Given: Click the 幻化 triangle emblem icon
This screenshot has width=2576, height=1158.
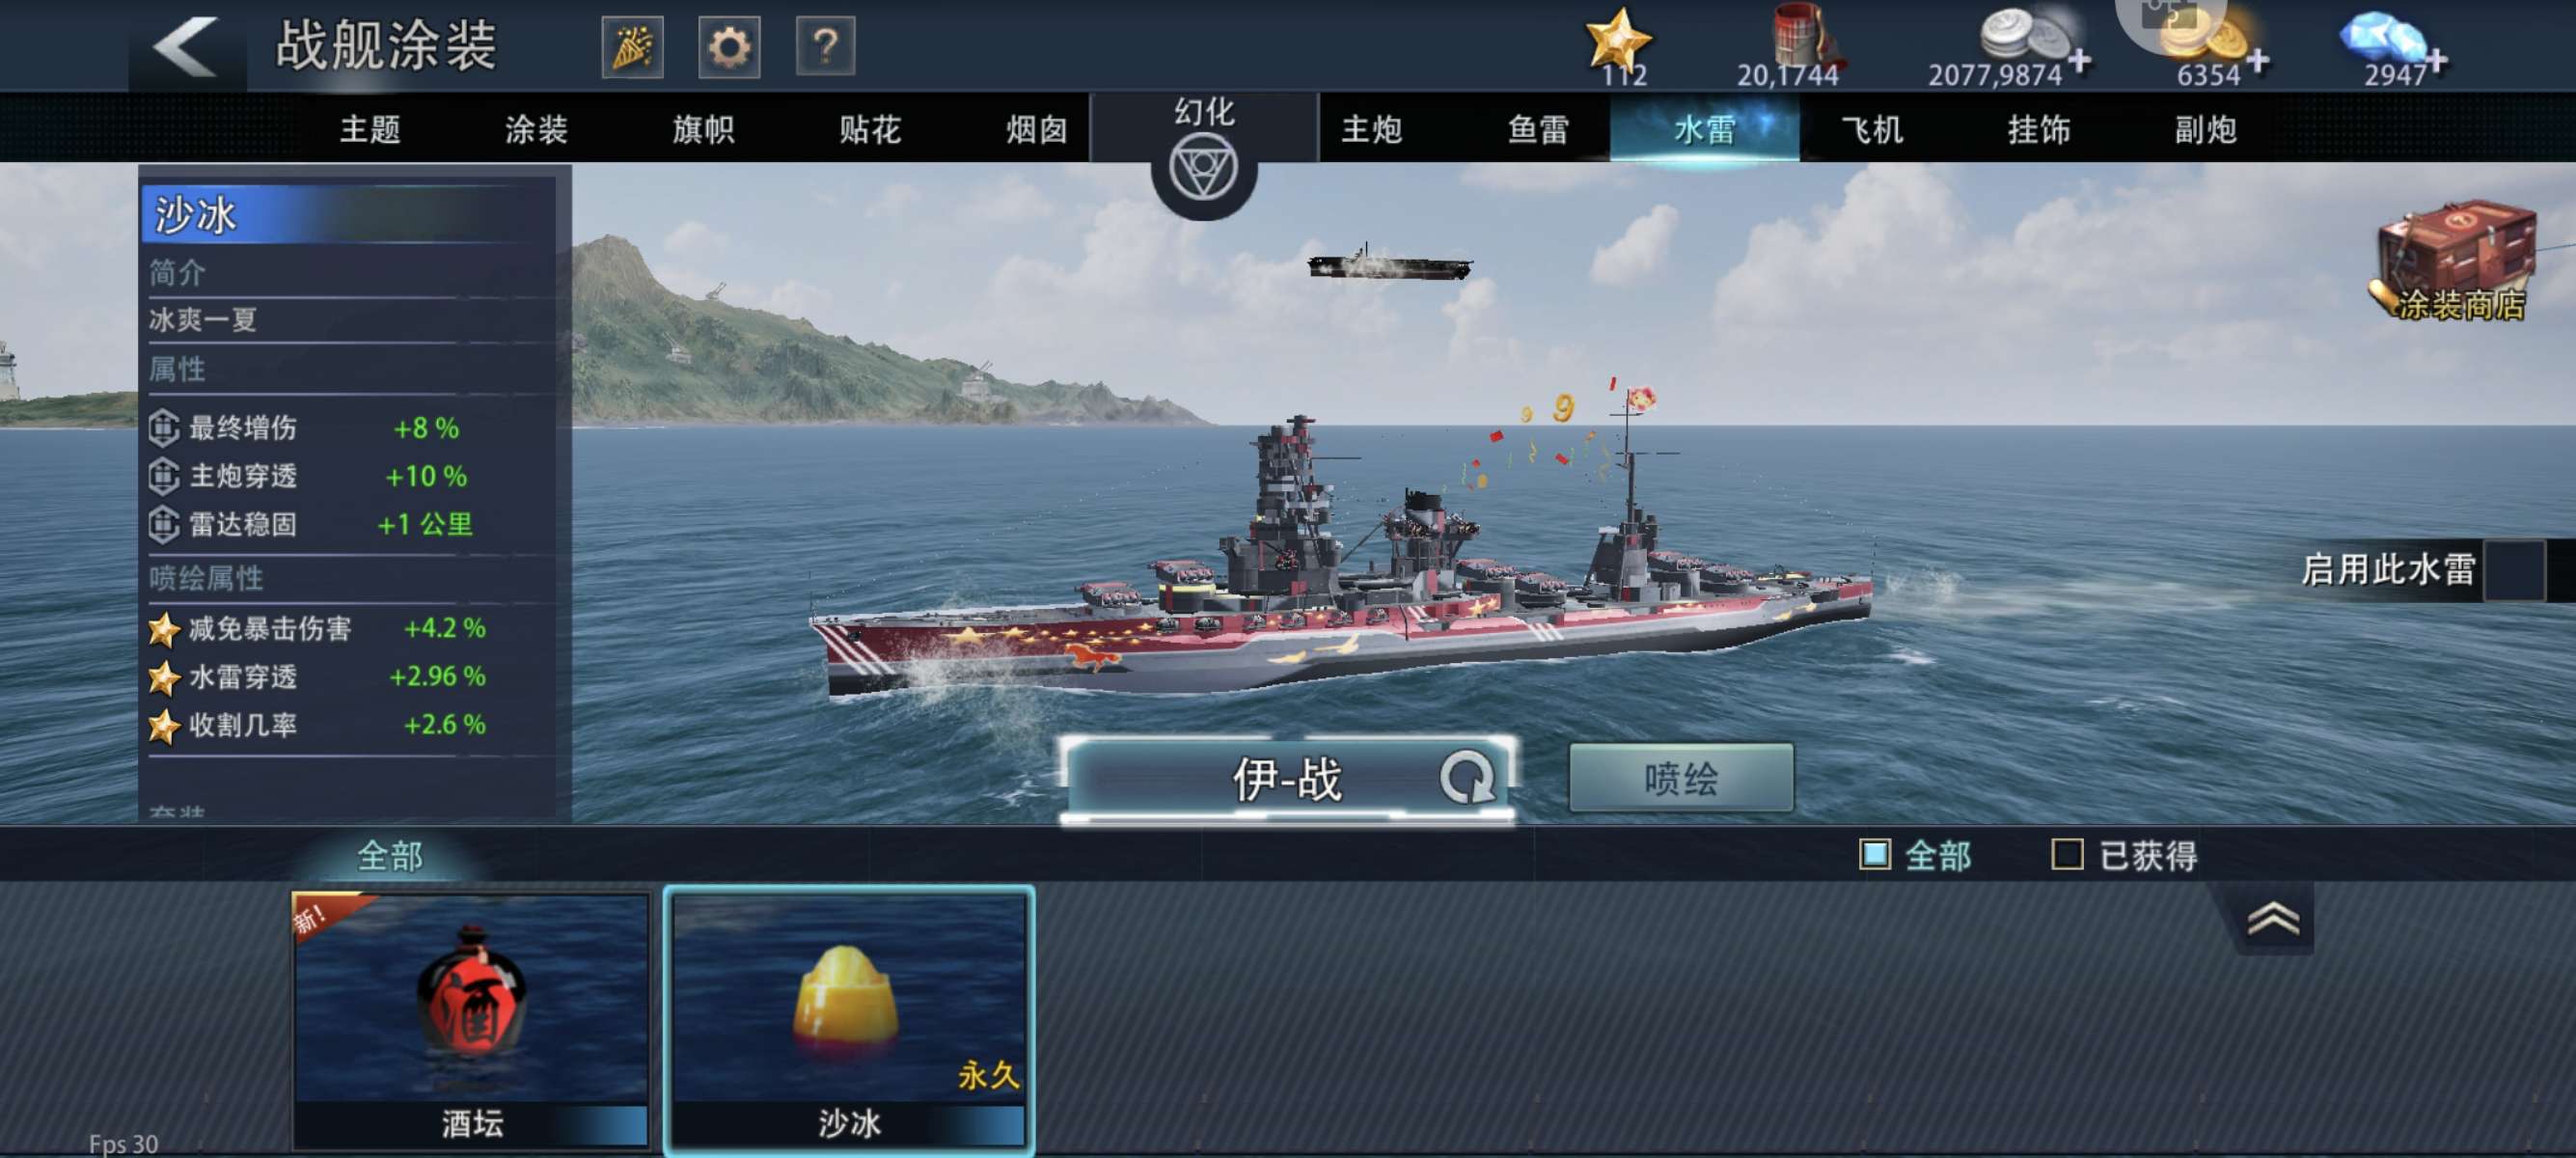Looking at the screenshot, I should tap(1204, 168).
